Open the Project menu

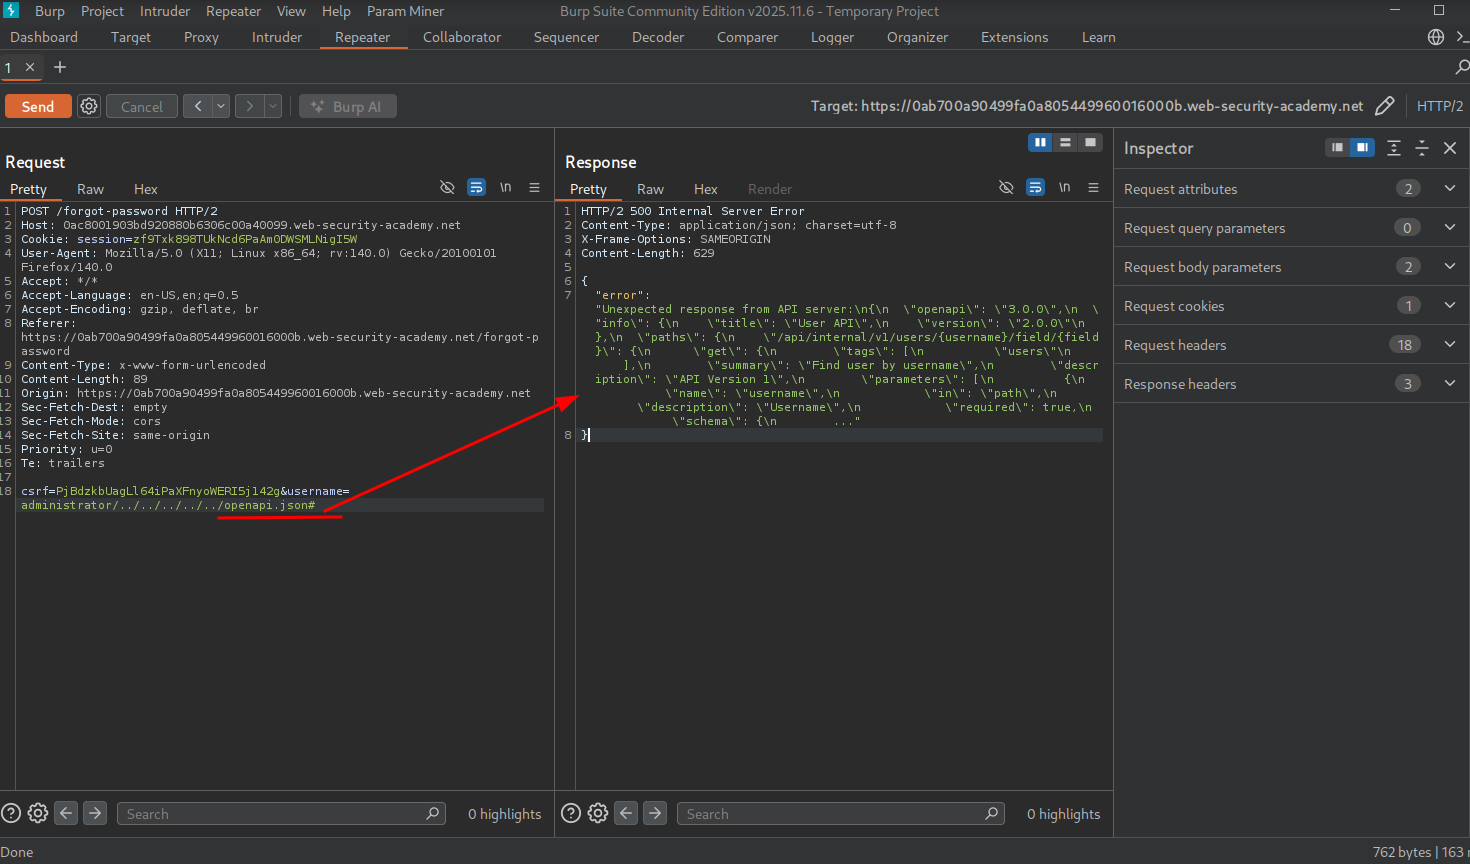point(102,11)
